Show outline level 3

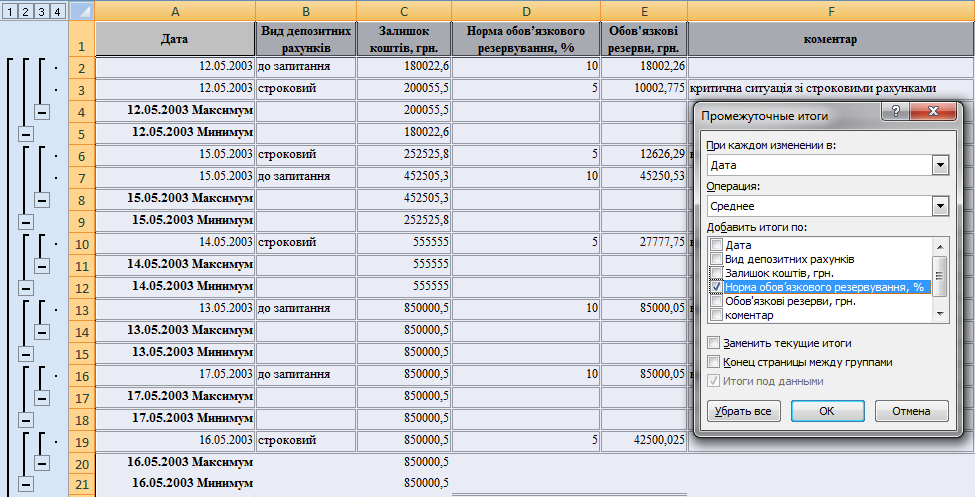(x=41, y=11)
